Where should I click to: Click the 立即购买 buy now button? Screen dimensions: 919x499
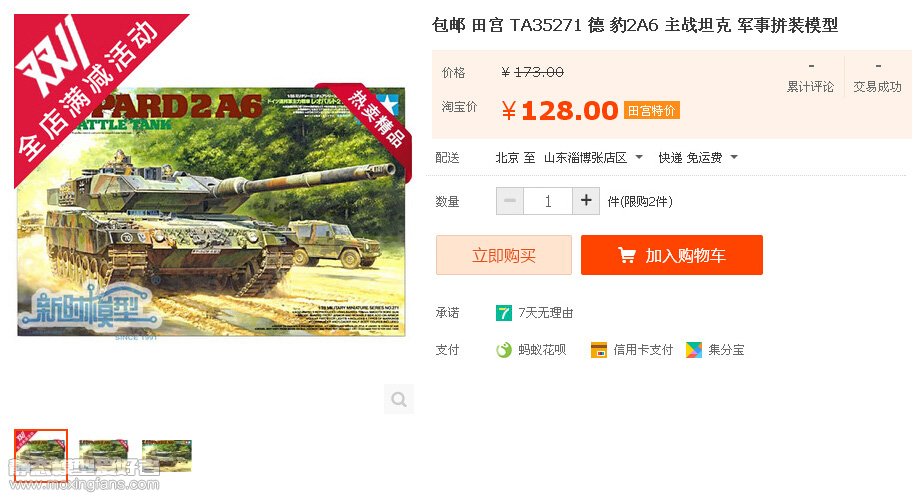(504, 255)
